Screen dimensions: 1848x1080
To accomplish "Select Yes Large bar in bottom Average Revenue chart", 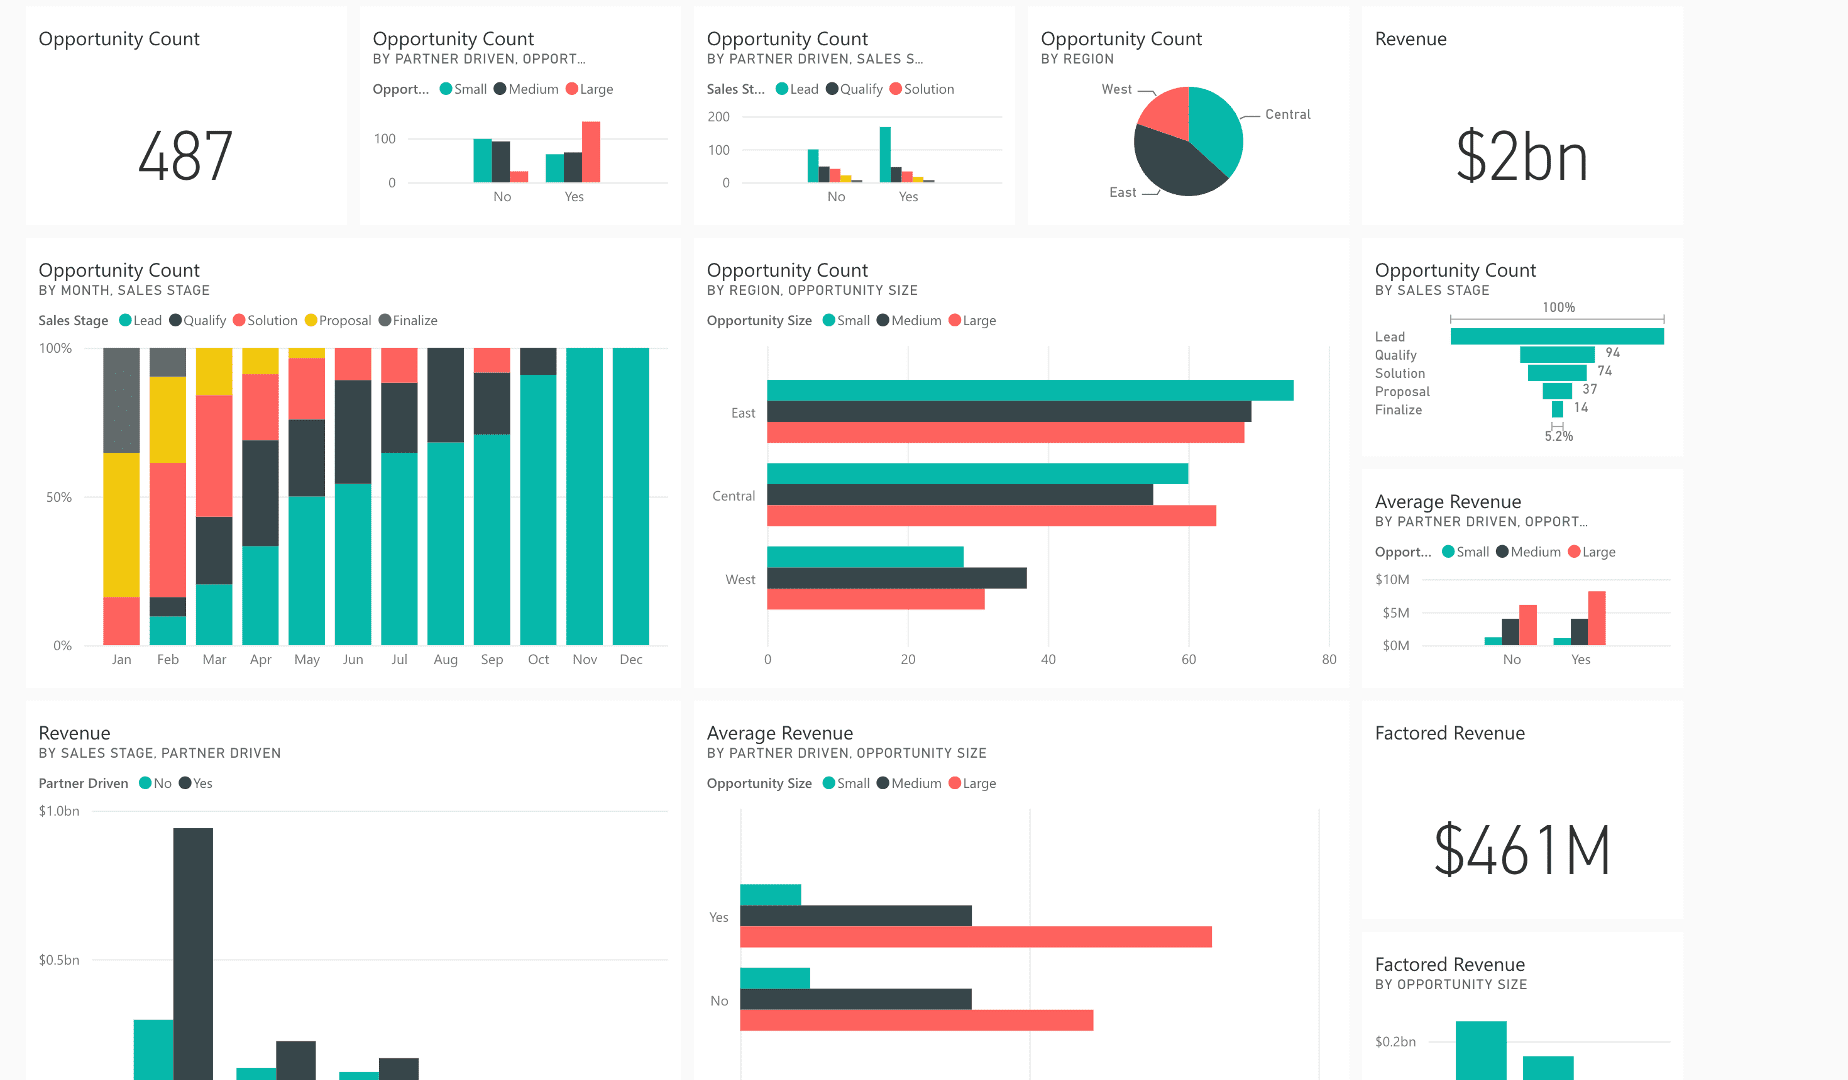I will [x=976, y=937].
